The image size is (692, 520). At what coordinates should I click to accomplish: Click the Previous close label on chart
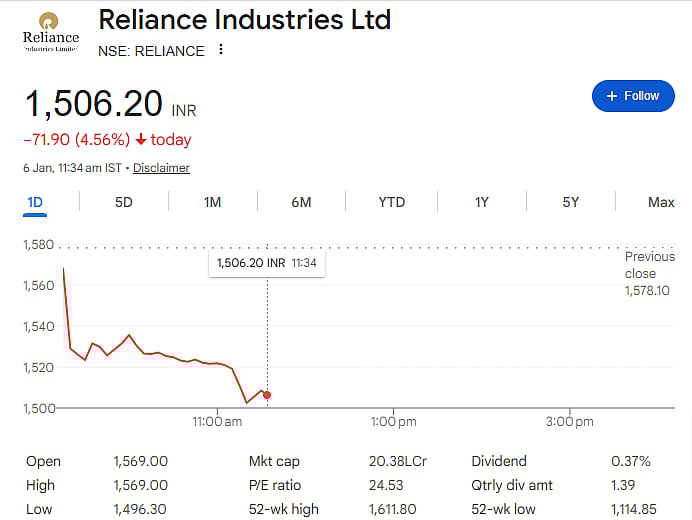[649, 265]
